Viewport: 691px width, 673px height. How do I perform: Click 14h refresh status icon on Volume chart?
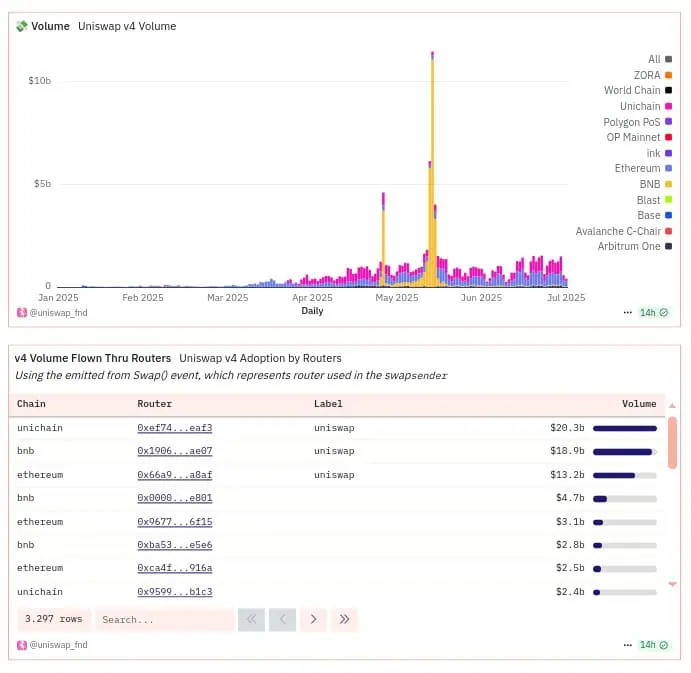click(664, 312)
